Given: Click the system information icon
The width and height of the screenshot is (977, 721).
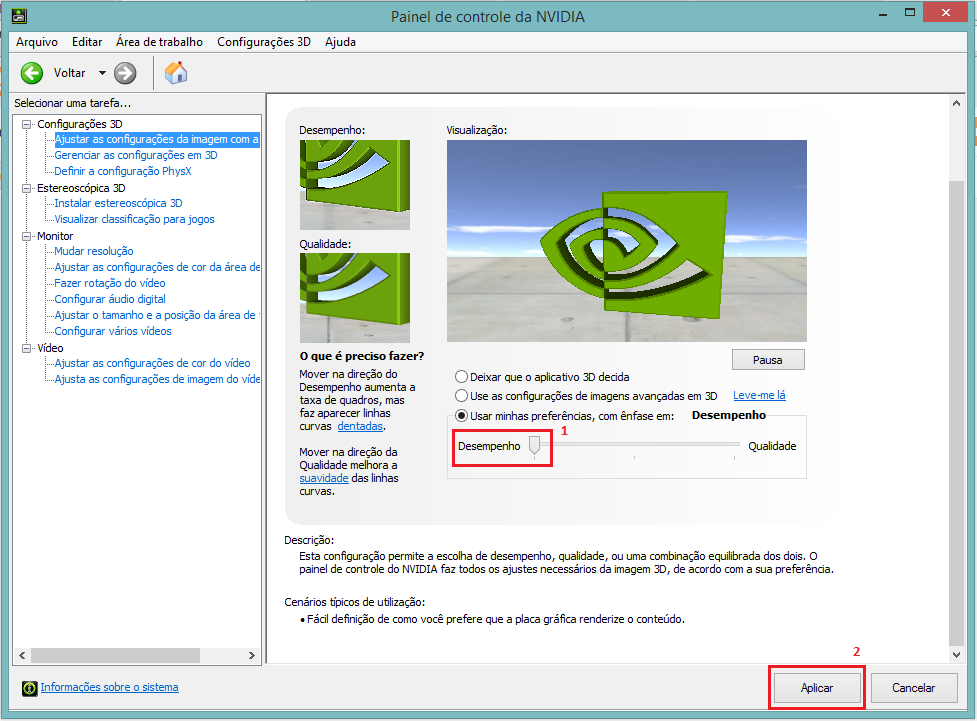Looking at the screenshot, I should [29, 688].
